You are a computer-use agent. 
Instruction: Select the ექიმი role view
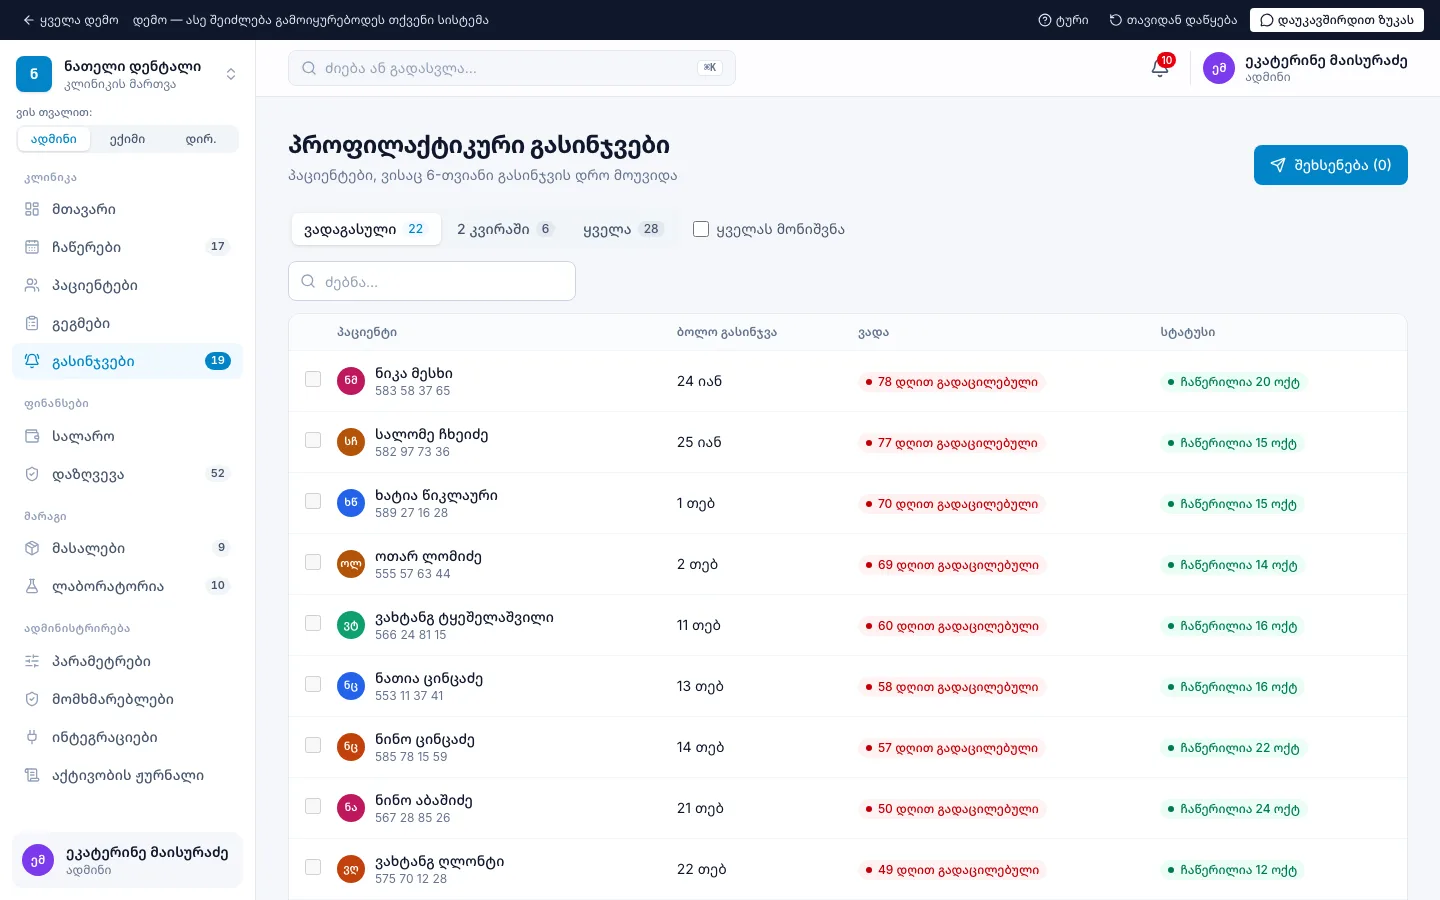127,139
